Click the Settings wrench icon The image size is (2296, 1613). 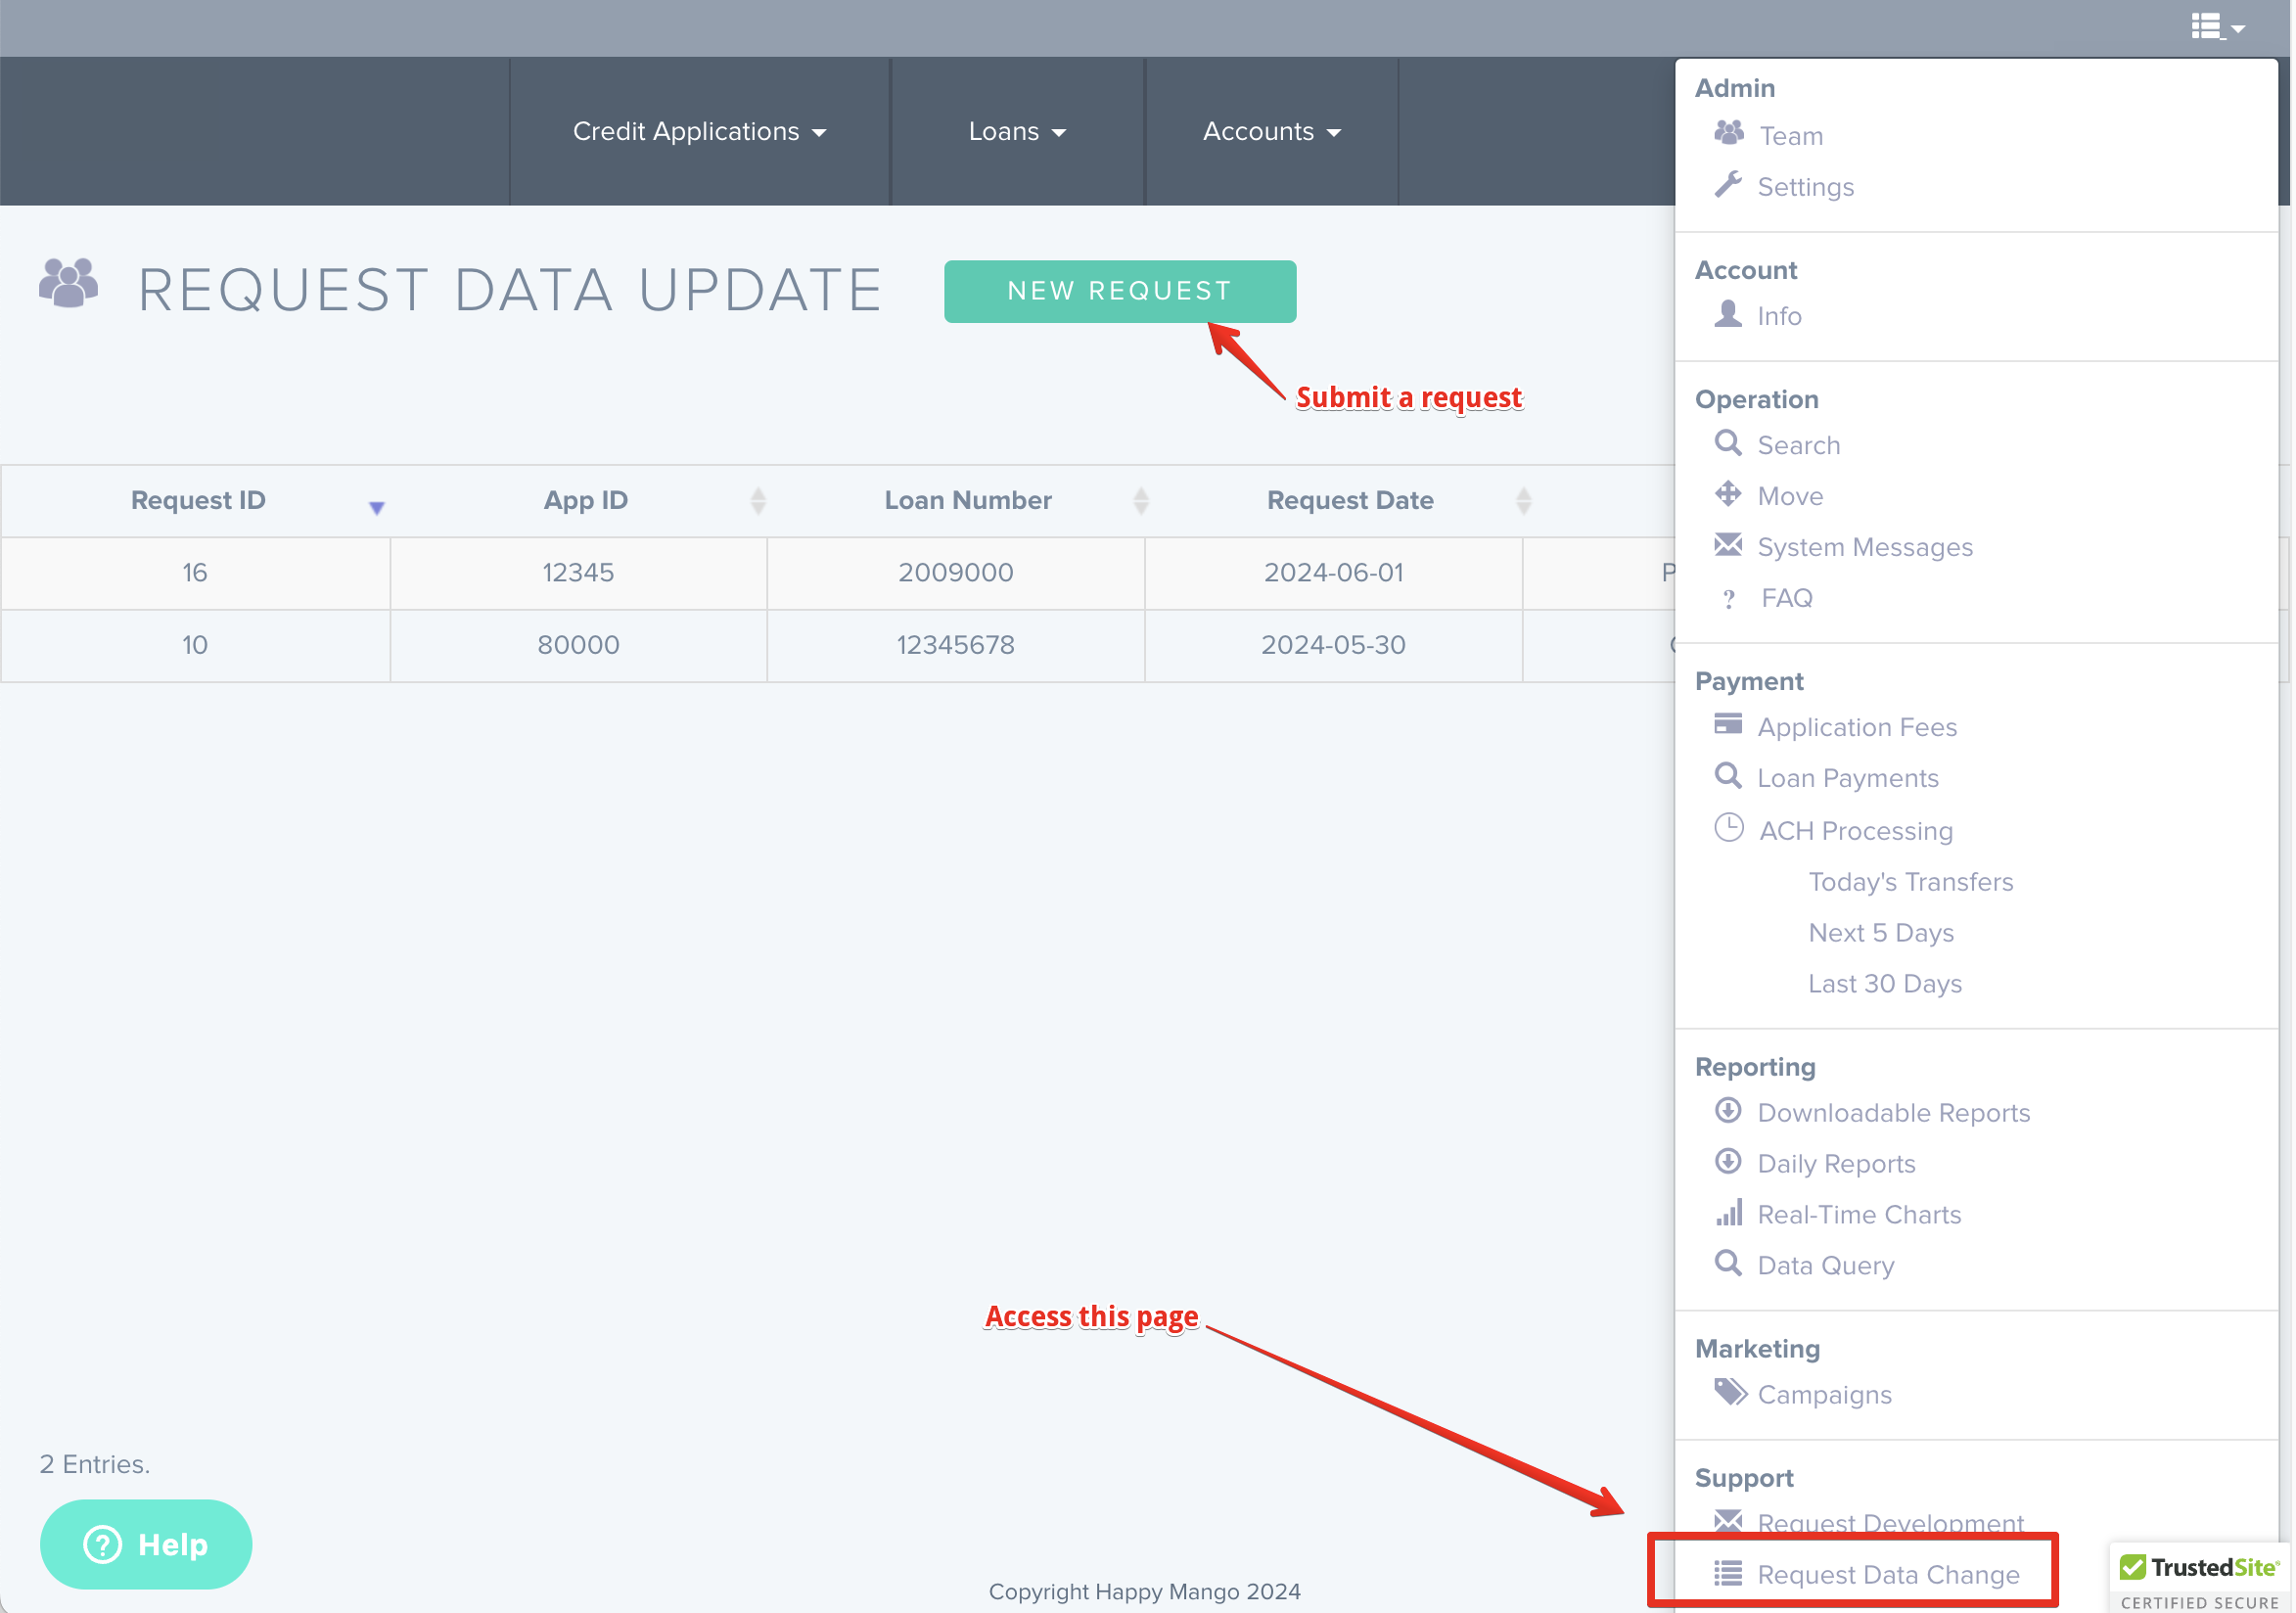1727,185
